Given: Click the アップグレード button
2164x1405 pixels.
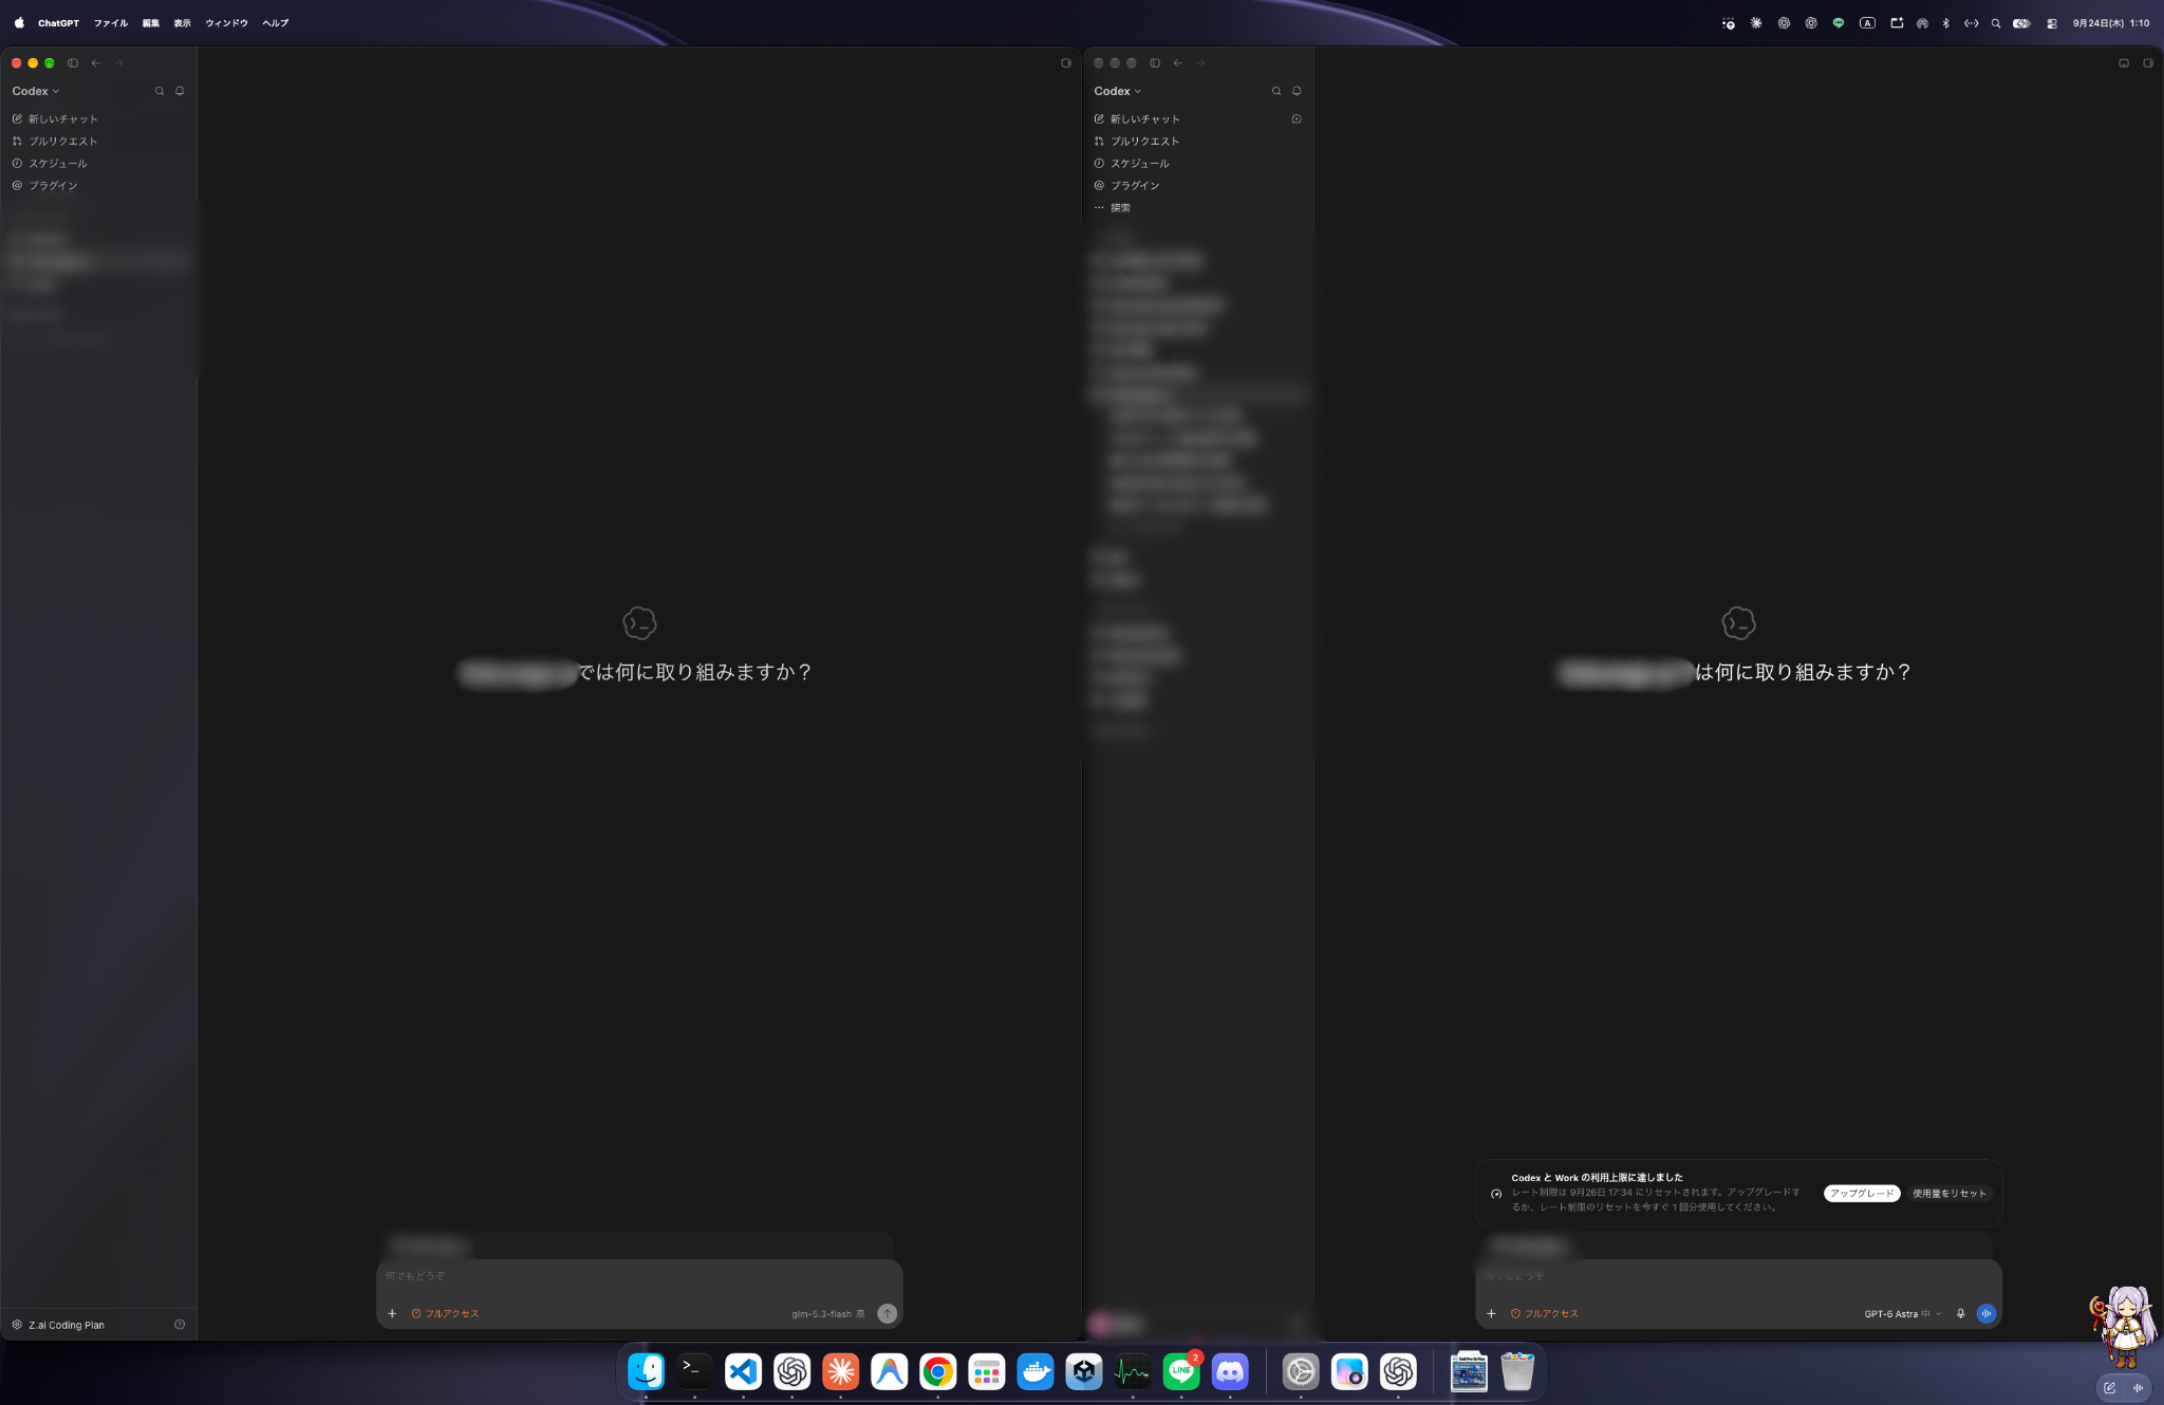Looking at the screenshot, I should (1861, 1193).
